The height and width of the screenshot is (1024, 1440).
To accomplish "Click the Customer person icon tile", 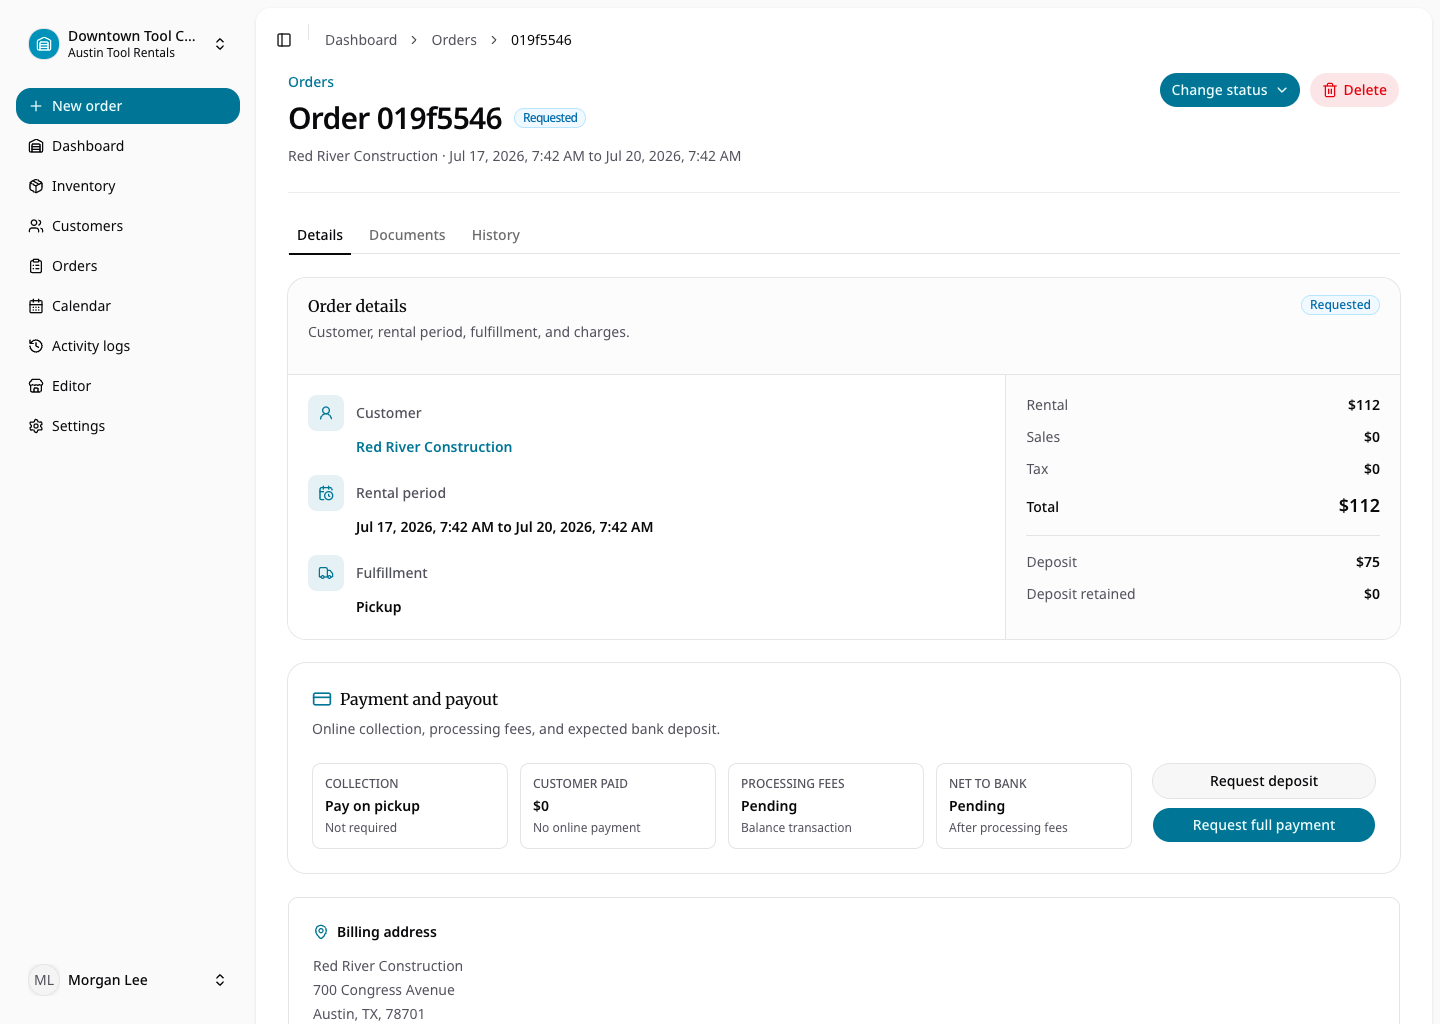I will (326, 413).
